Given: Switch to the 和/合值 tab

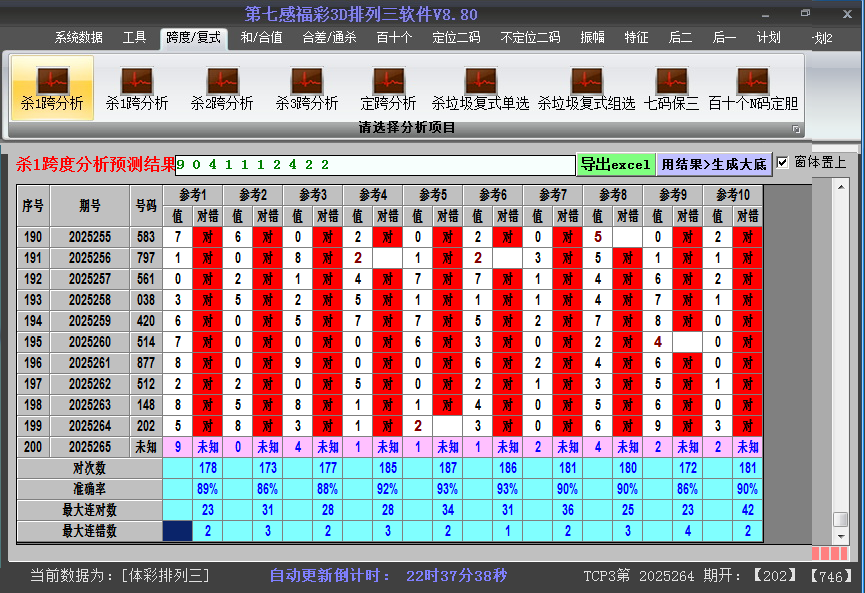Looking at the screenshot, I should (260, 38).
